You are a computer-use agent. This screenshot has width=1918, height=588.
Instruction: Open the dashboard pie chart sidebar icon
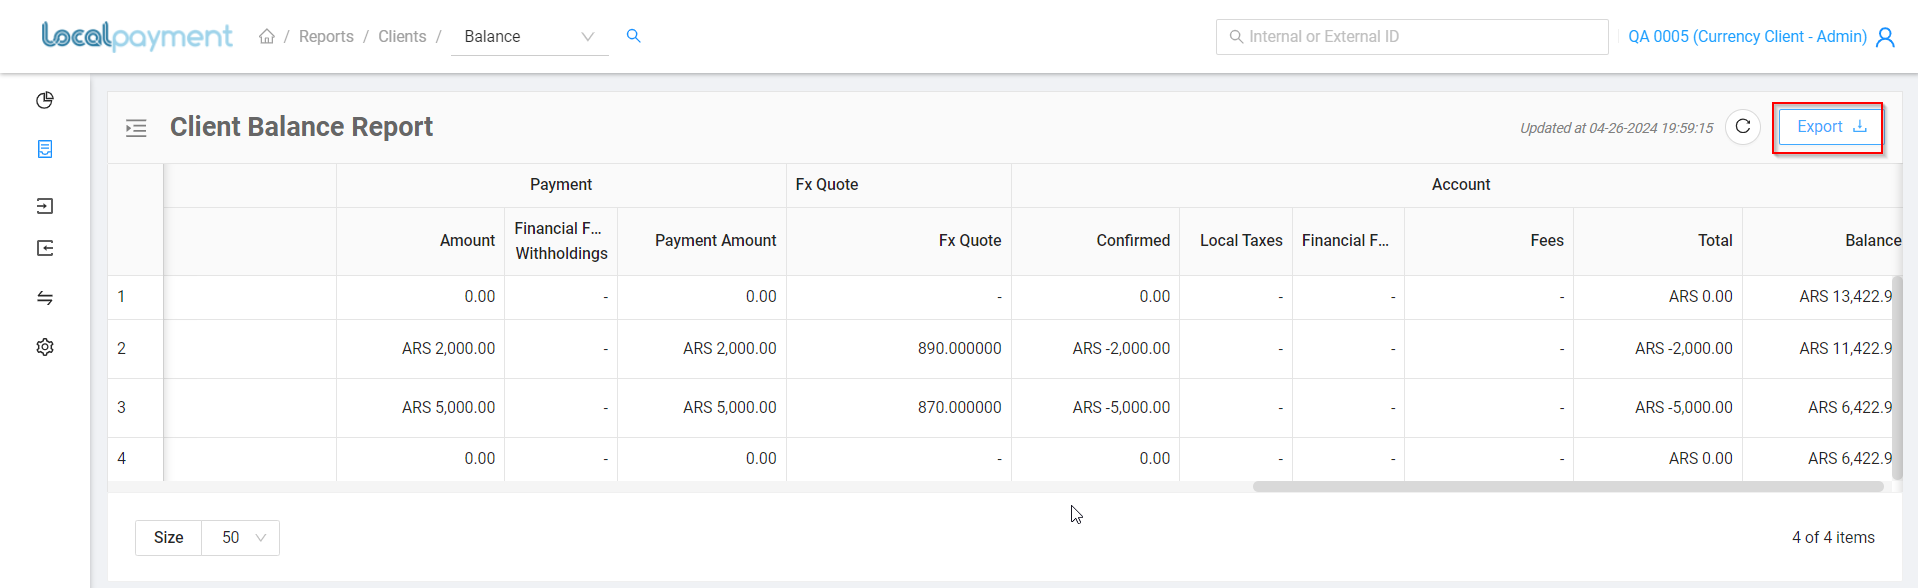click(x=45, y=100)
